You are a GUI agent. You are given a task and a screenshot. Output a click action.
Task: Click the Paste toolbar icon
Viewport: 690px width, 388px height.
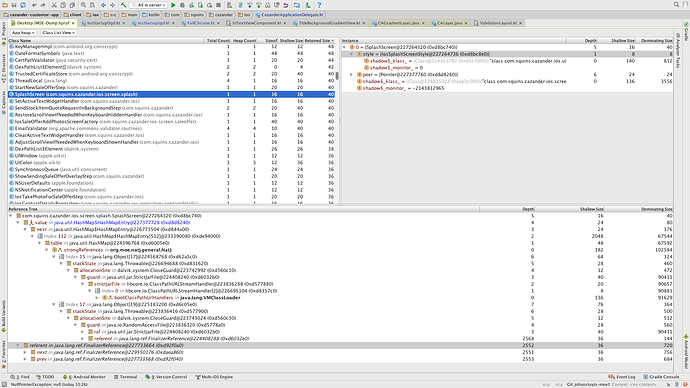point(72,5)
